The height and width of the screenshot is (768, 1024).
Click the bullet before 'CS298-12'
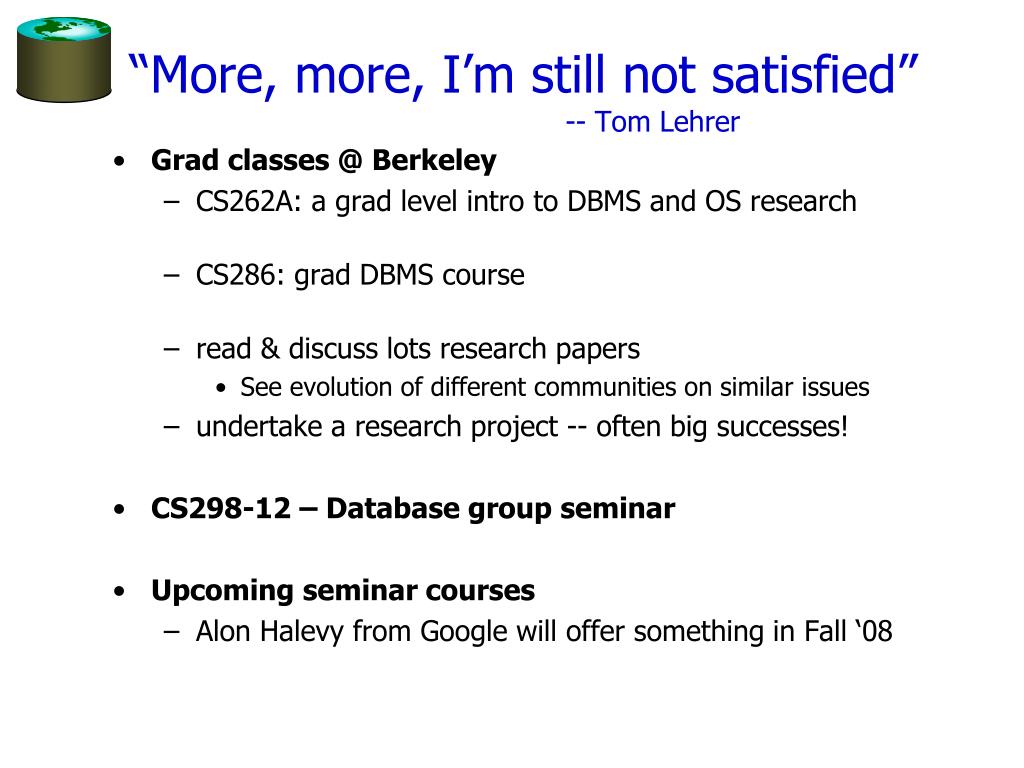click(x=119, y=509)
